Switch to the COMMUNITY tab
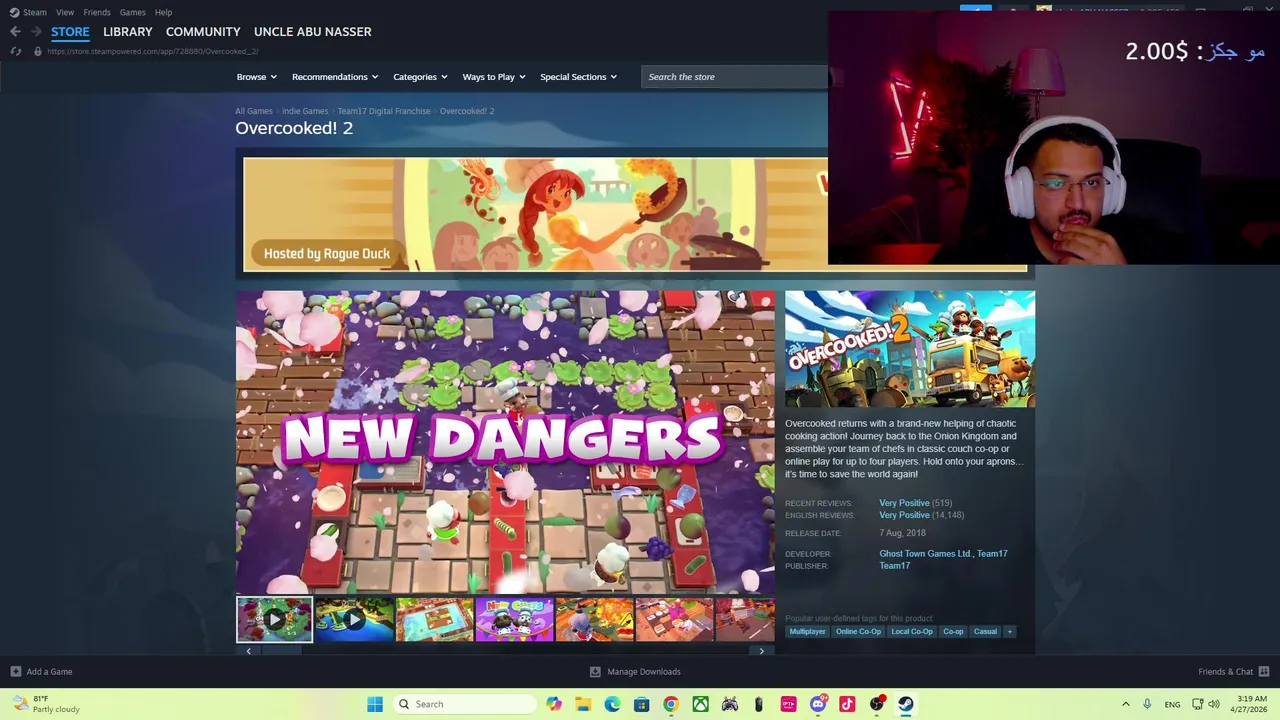1280x720 pixels. tap(203, 32)
